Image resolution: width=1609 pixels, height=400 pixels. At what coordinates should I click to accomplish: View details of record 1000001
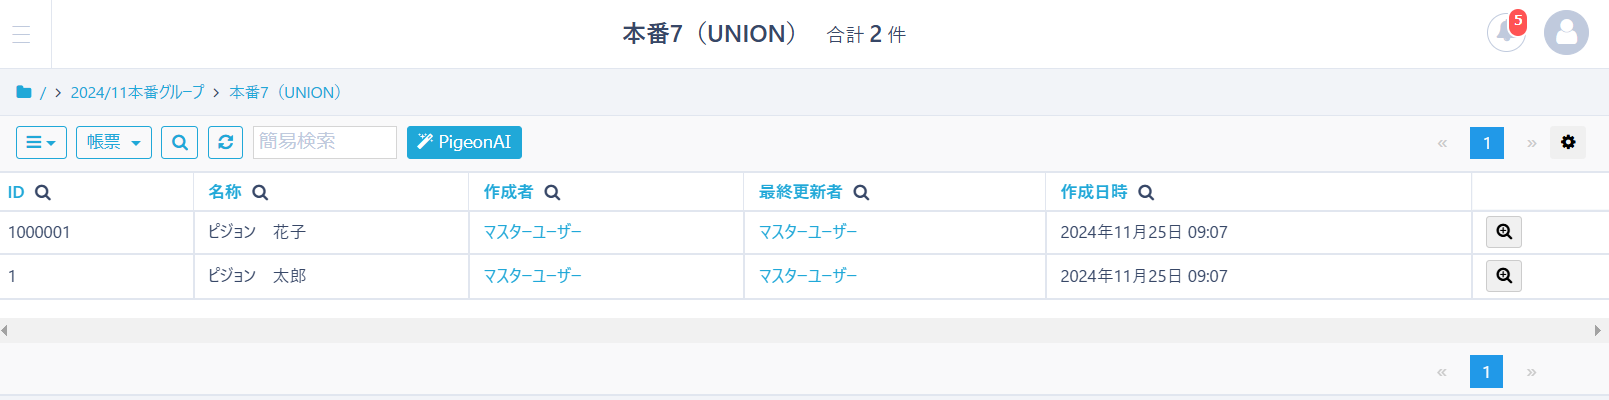(1504, 232)
